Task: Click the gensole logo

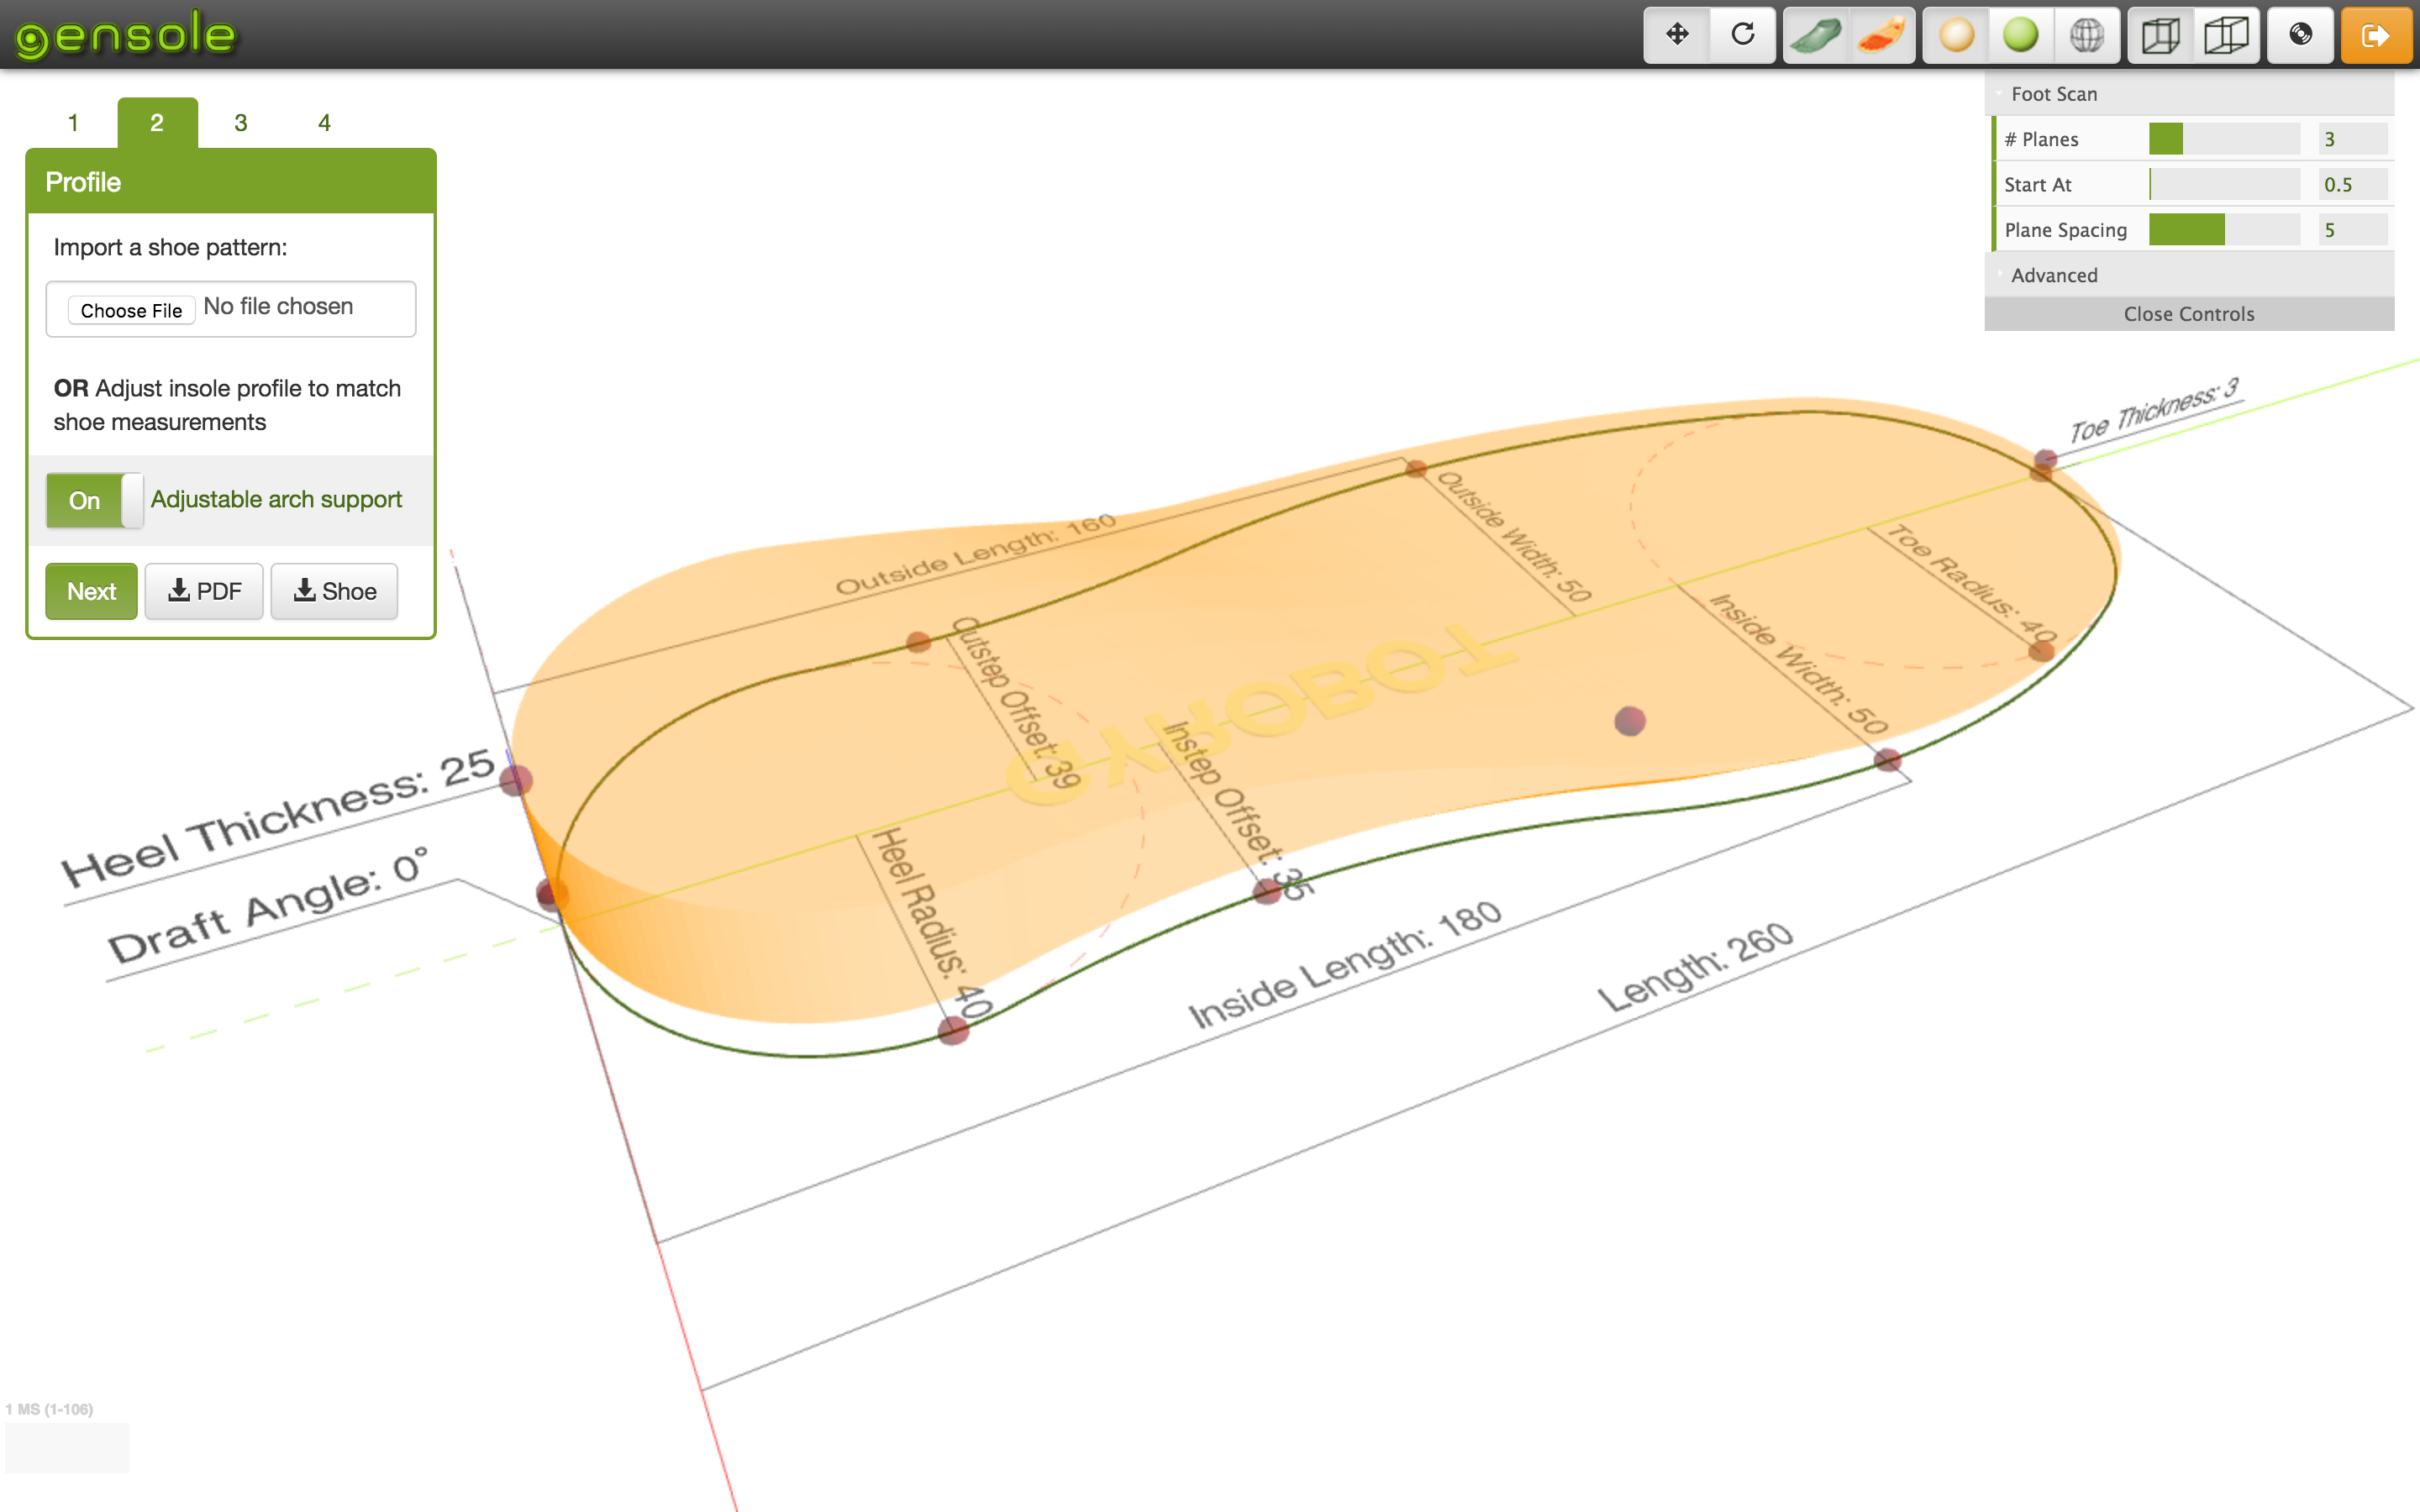Action: [x=126, y=35]
